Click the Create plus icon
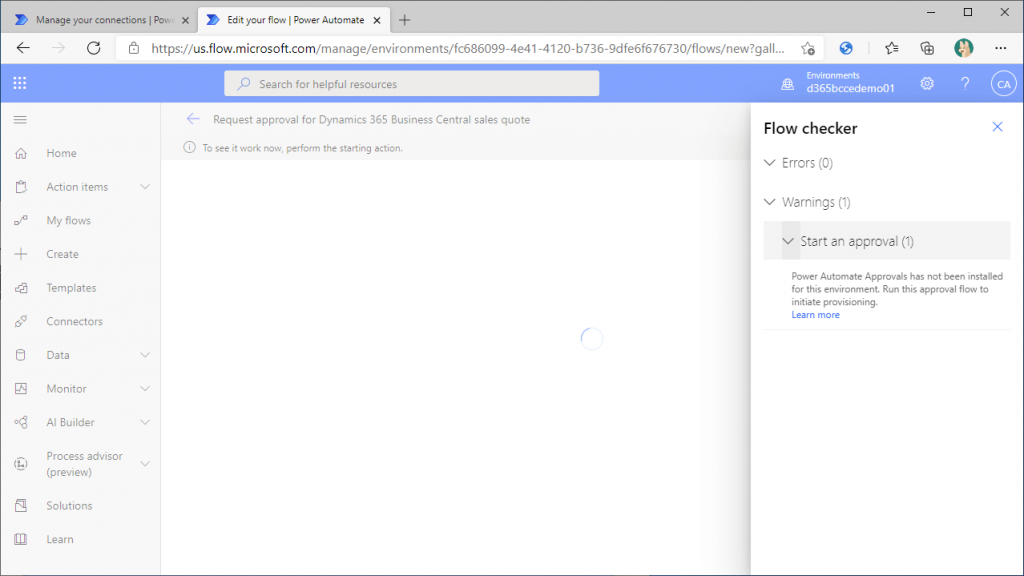 coord(21,254)
